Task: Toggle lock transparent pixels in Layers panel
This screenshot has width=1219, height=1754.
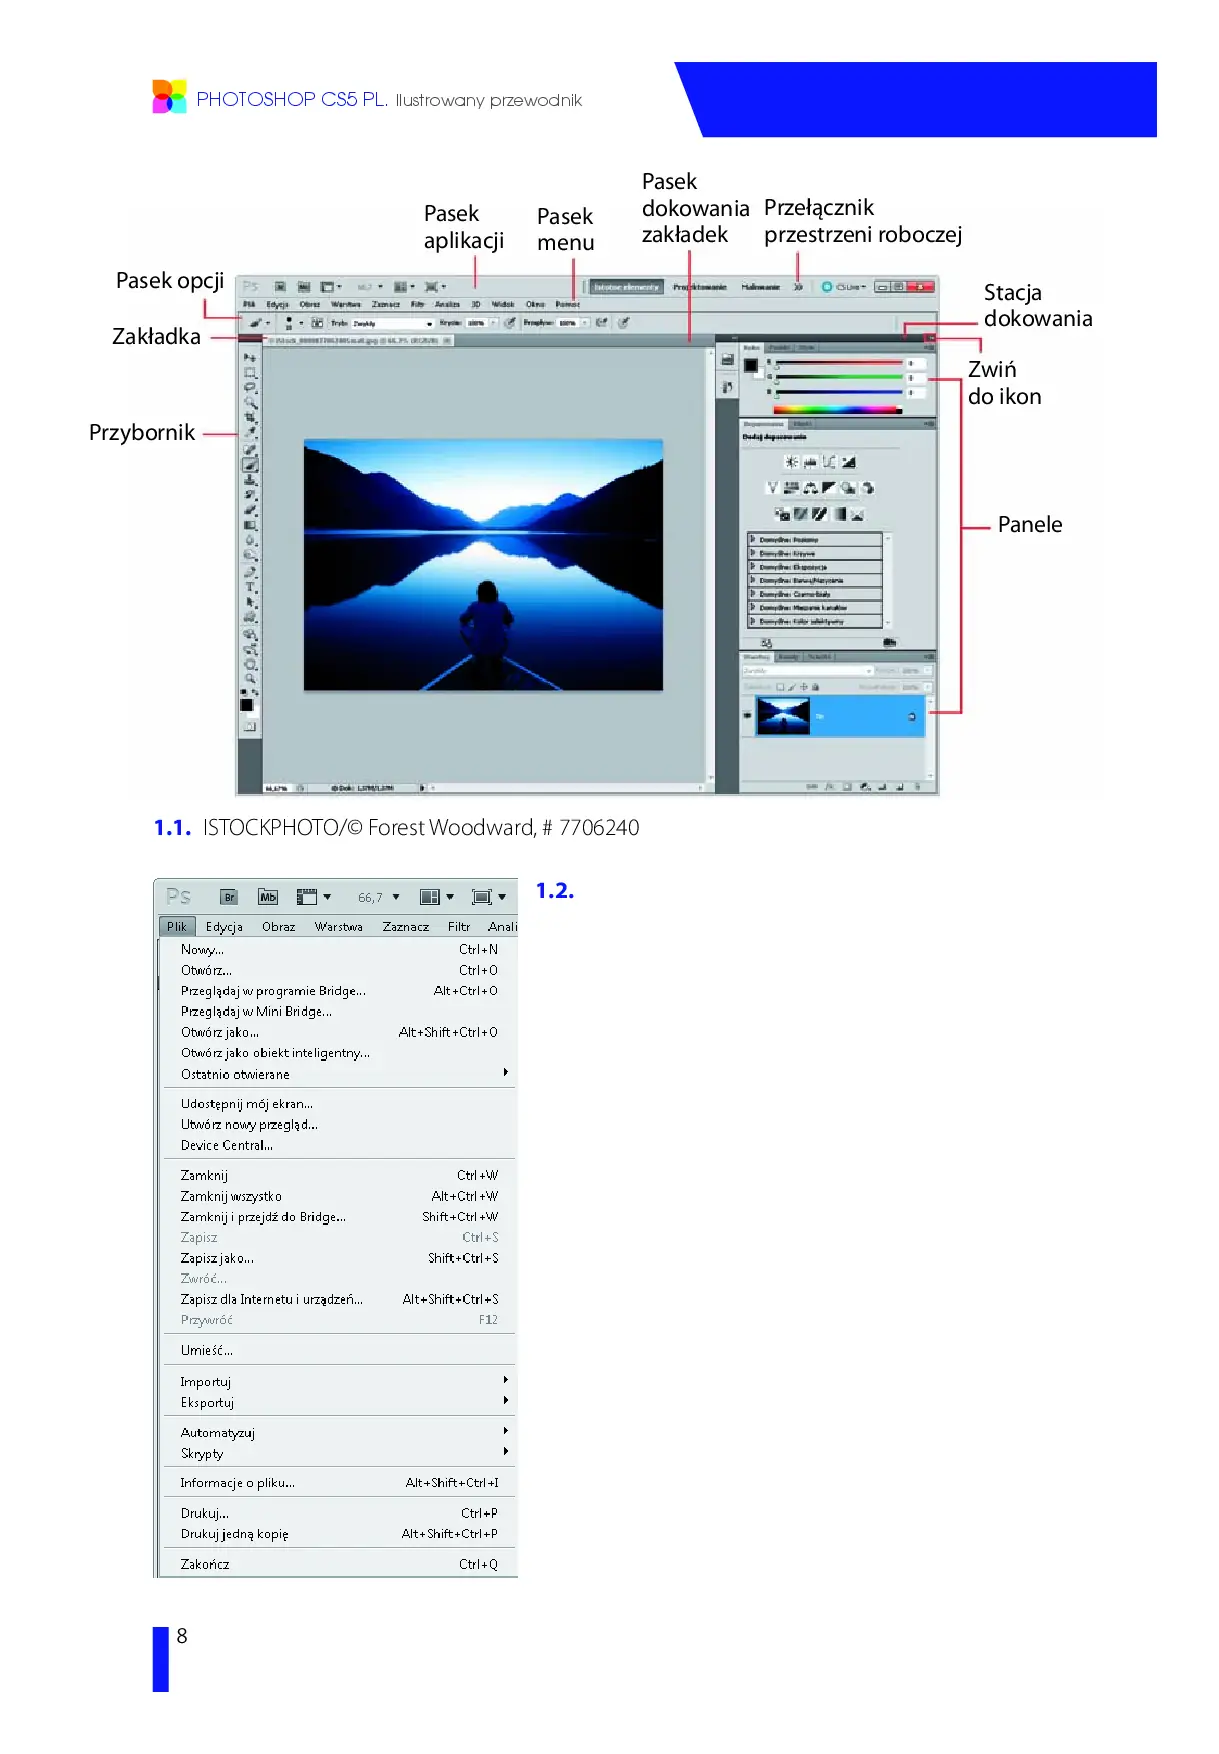Action: [781, 687]
